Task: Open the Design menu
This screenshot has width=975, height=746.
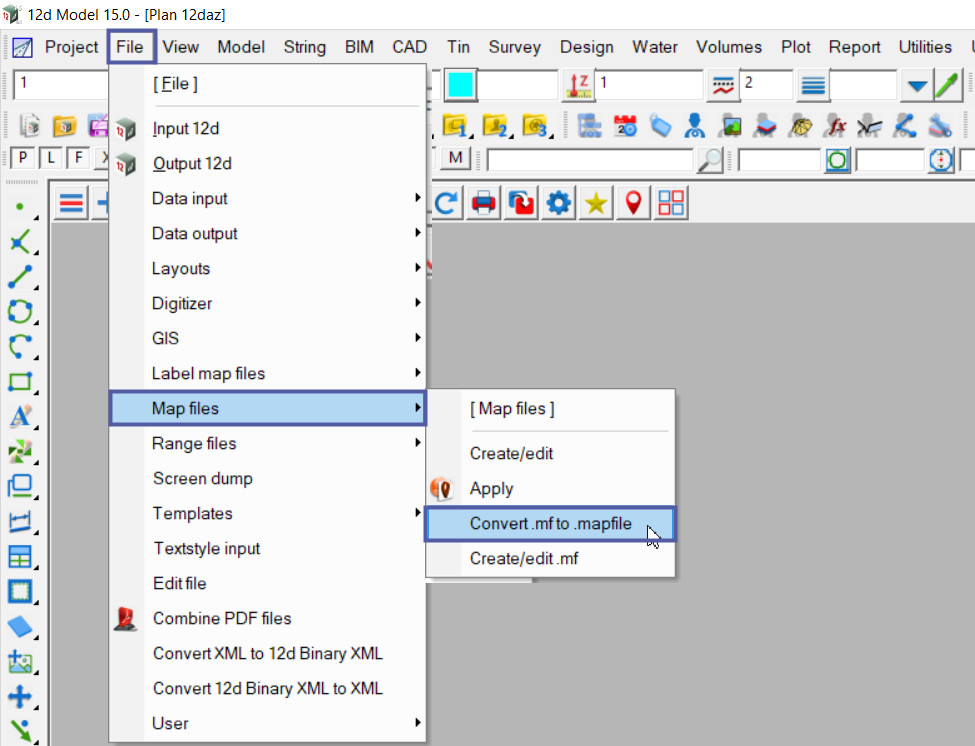Action: [586, 47]
